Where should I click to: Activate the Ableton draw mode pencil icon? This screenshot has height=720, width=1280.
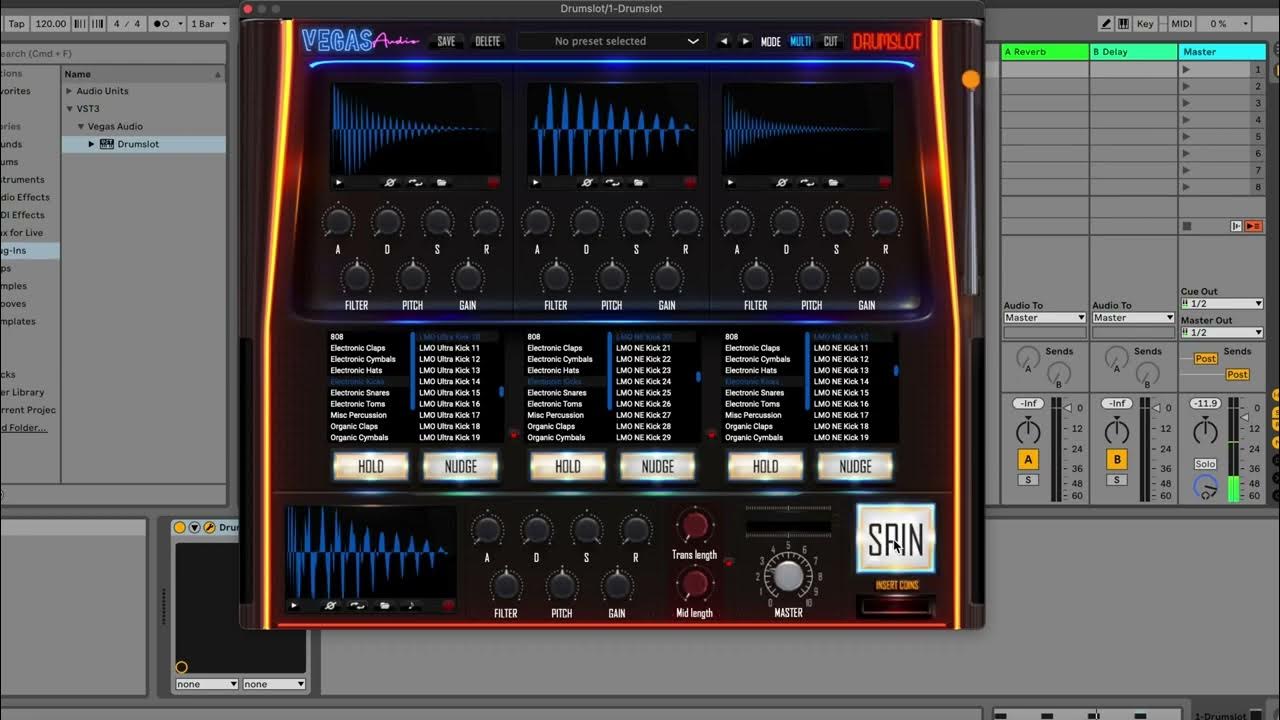pyautogui.click(x=1106, y=23)
